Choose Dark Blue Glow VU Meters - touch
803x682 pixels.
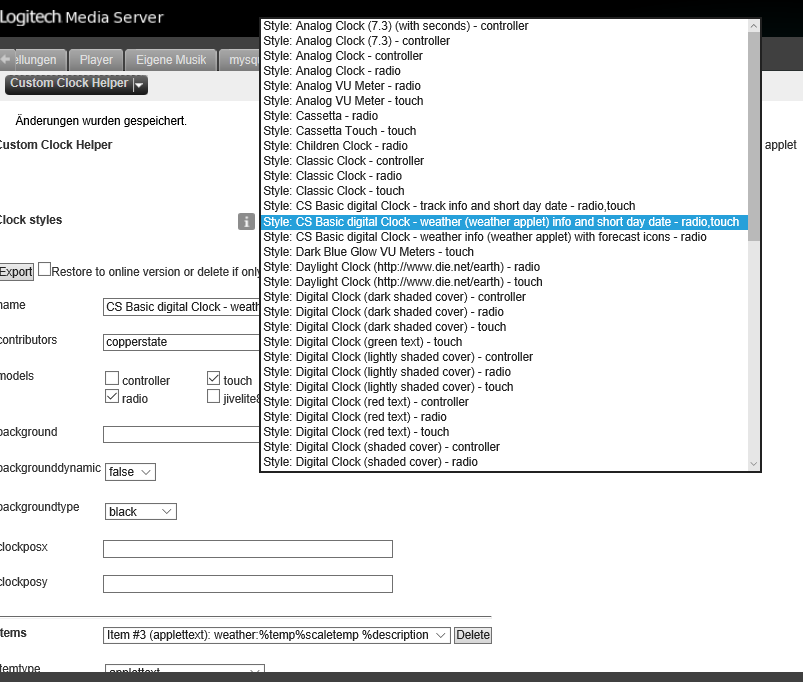coord(368,252)
